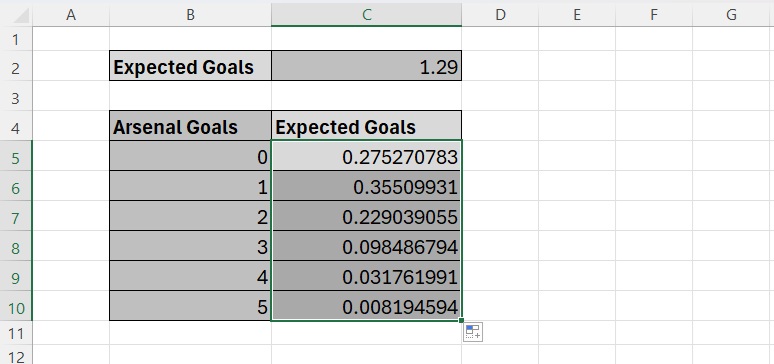Click the cell showing 0.229039055
This screenshot has height=364, width=774.
point(366,216)
